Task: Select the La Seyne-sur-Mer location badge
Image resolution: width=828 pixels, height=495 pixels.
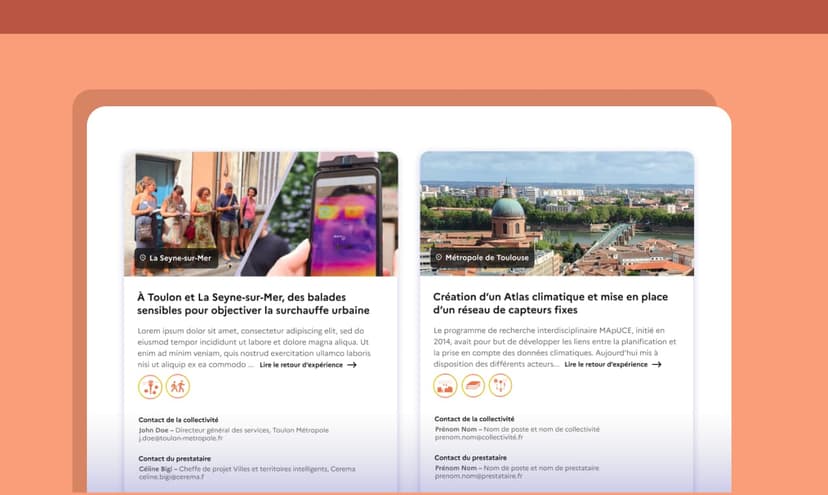Action: pyautogui.click(x=175, y=258)
